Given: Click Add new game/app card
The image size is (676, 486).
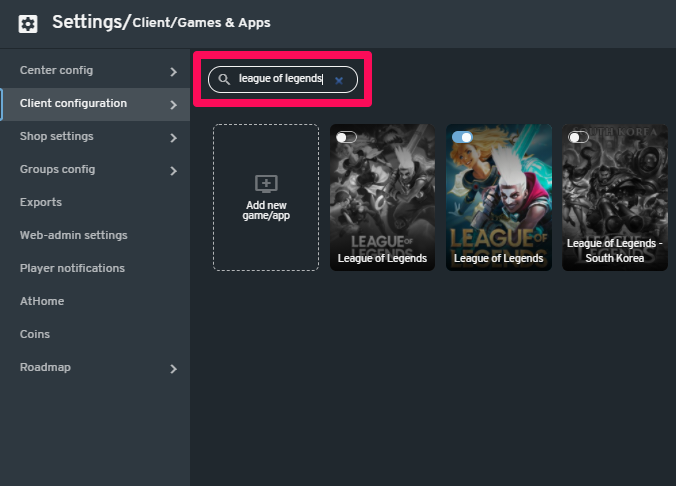Looking at the screenshot, I should point(266,198).
